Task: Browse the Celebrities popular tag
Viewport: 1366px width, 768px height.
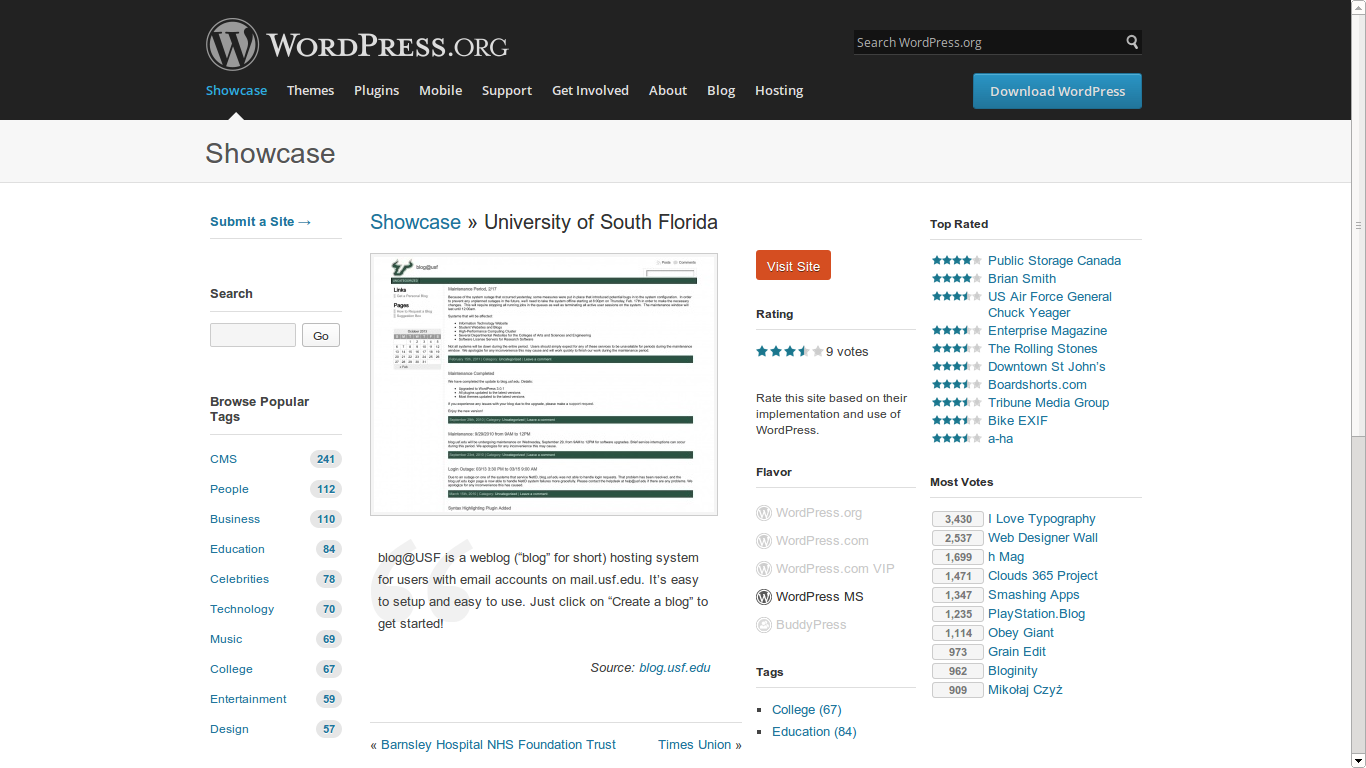Action: pyautogui.click(x=239, y=579)
